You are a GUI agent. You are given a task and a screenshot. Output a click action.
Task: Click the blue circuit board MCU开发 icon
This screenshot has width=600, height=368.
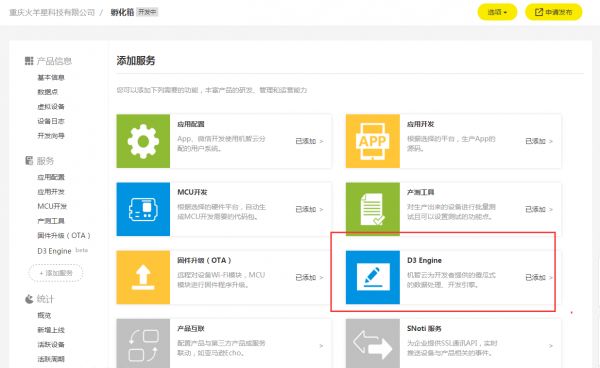coord(143,209)
